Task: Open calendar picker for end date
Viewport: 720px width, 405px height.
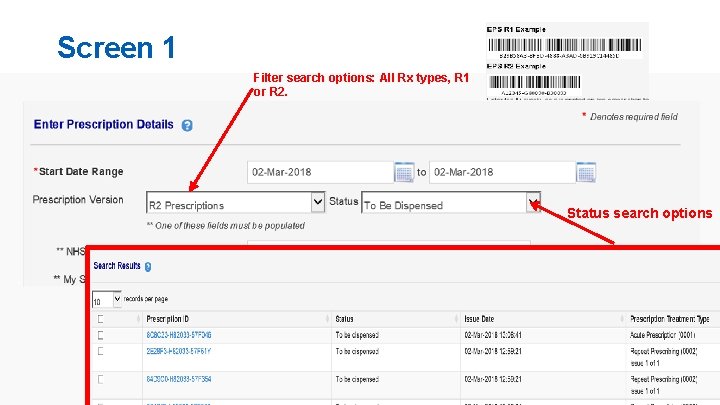Action: pos(586,172)
